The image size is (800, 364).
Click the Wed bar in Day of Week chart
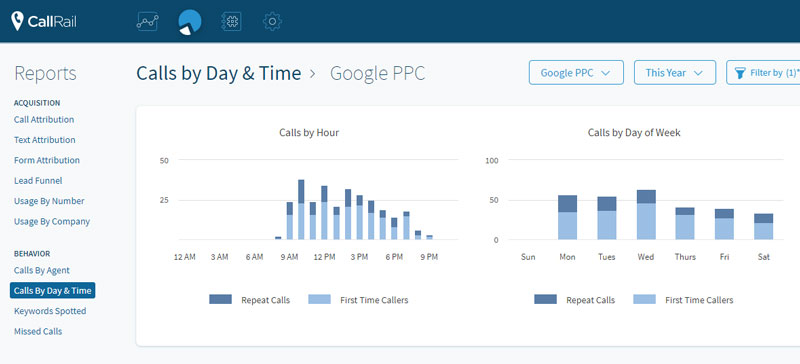(646, 214)
